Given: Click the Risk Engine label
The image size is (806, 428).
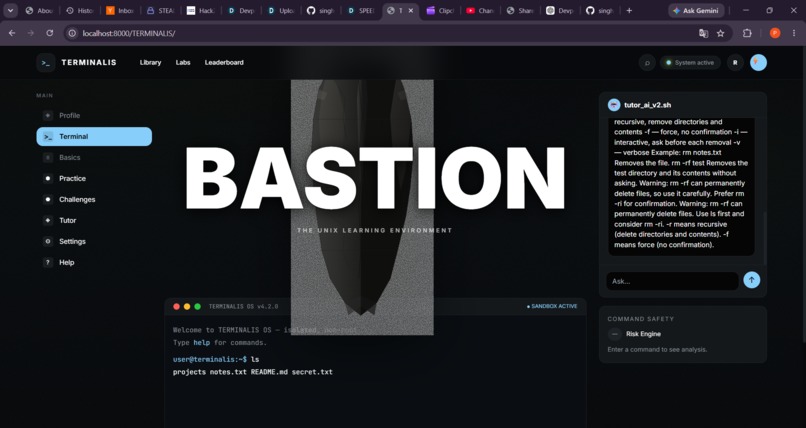Looking at the screenshot, I should tap(643, 334).
